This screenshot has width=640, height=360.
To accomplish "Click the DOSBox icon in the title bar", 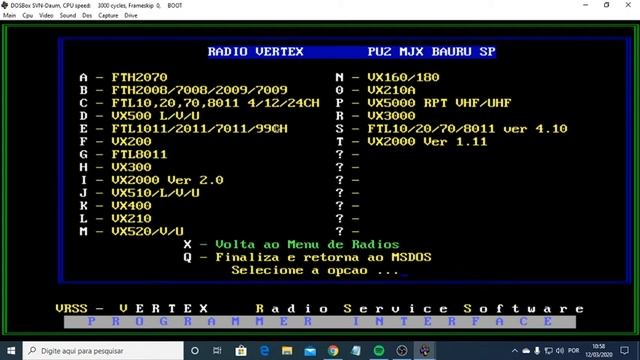I will click(x=4, y=5).
